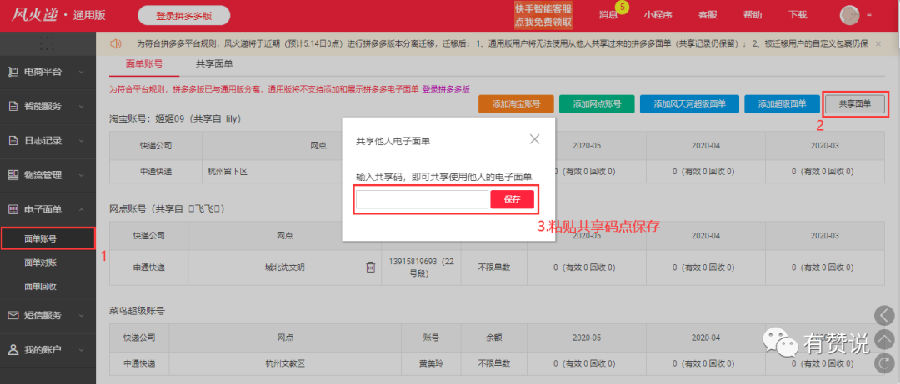The width and height of the screenshot is (900, 384).
Task: Click the 短信服务 envelope icon
Action: tap(13, 315)
